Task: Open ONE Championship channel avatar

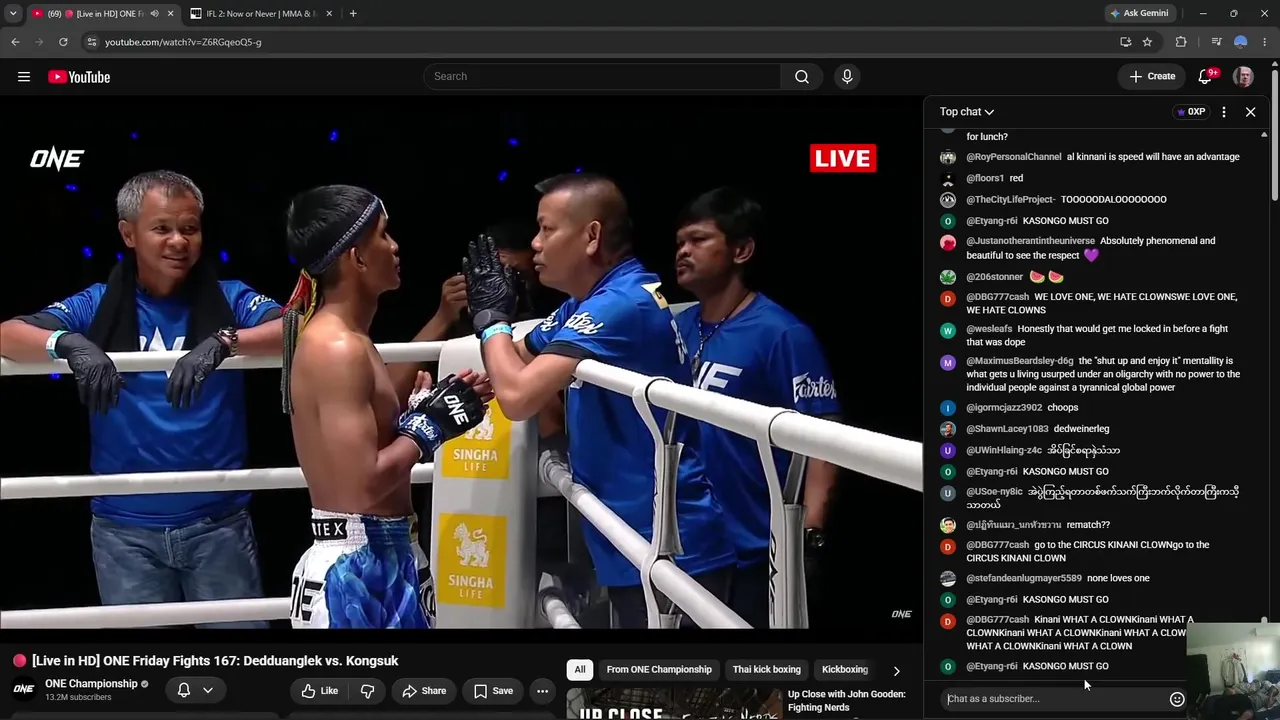Action: (24, 689)
